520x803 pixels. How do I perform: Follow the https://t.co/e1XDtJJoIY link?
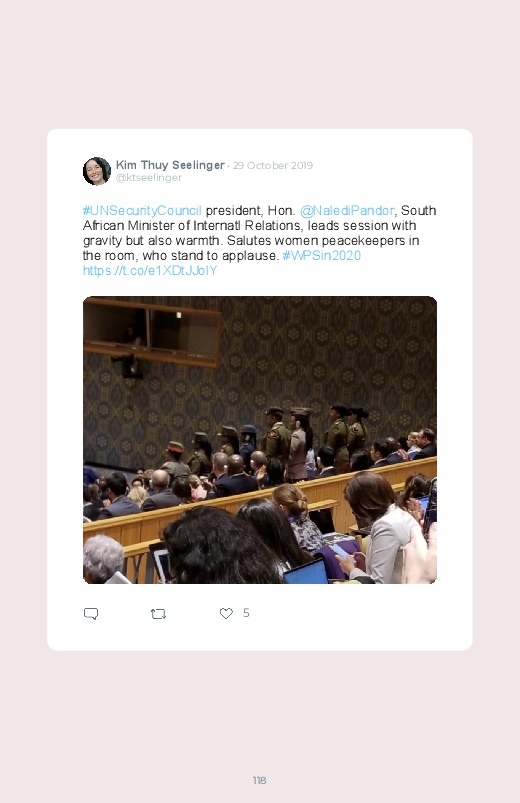coord(150,270)
